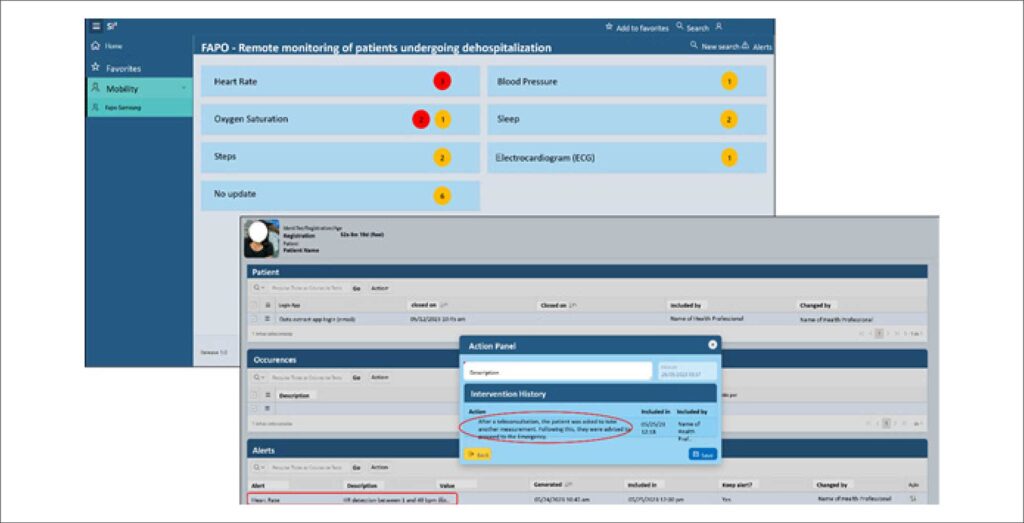The width and height of the screenshot is (1024, 523).
Task: Click the Add to favorites star icon
Action: point(609,27)
